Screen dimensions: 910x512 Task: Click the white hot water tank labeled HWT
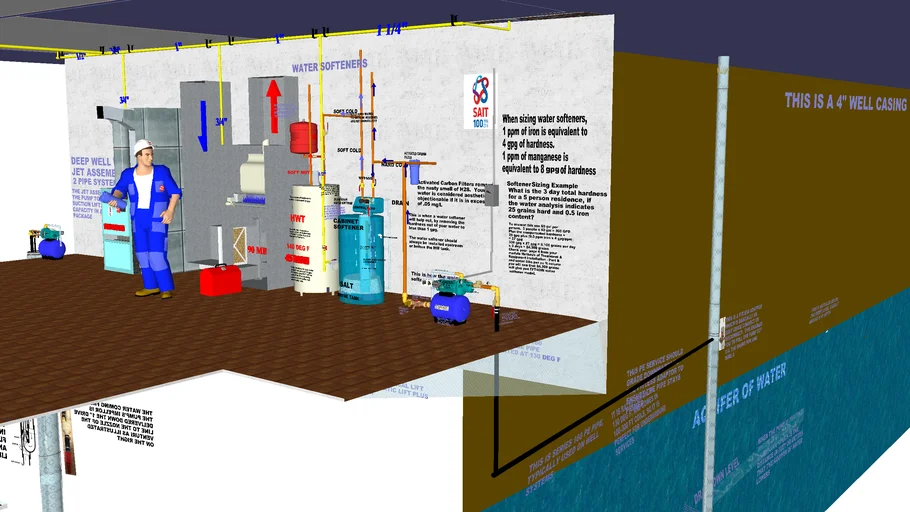coord(315,238)
